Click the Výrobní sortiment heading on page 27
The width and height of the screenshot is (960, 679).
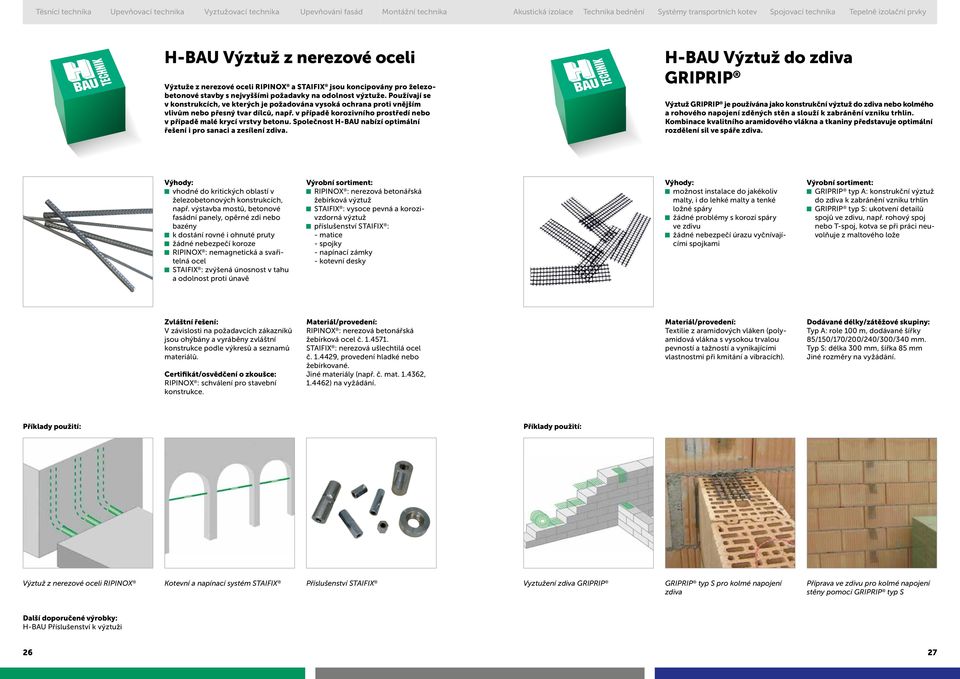coord(840,182)
